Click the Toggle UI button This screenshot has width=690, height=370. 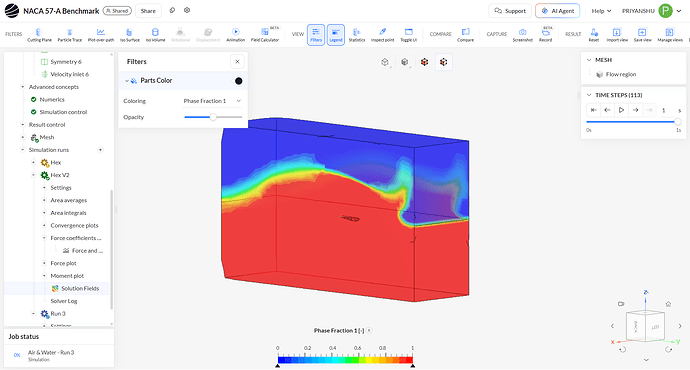coord(408,35)
